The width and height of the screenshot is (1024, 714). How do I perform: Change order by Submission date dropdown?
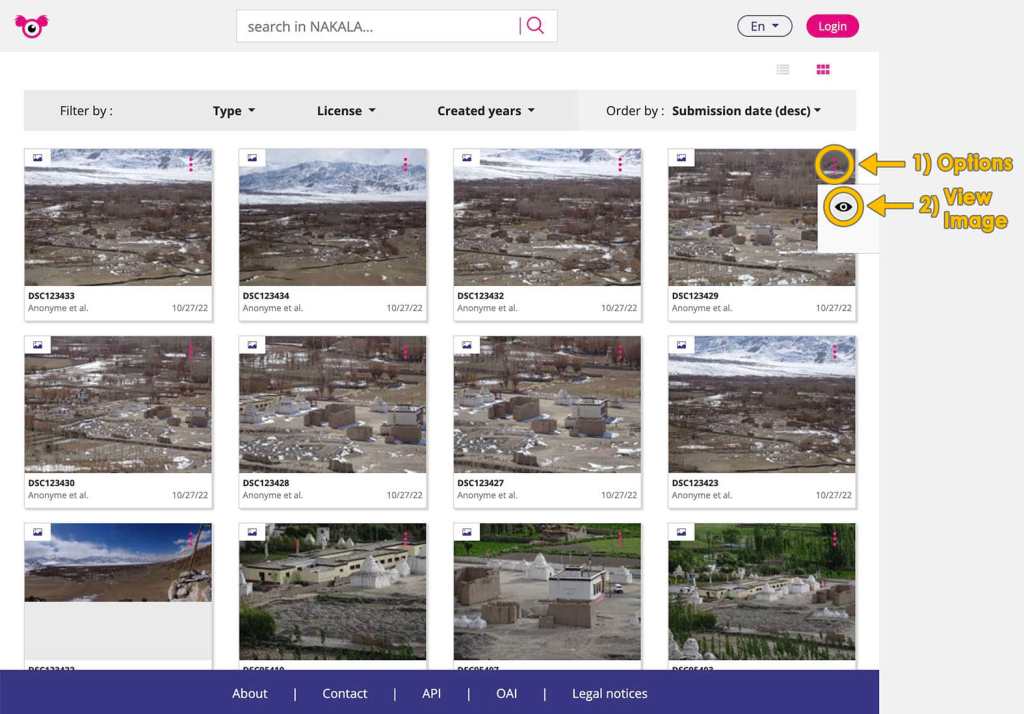746,111
